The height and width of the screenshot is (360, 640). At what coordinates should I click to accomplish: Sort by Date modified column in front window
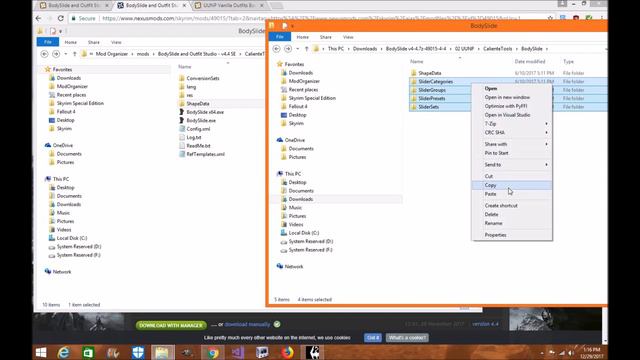point(529,62)
